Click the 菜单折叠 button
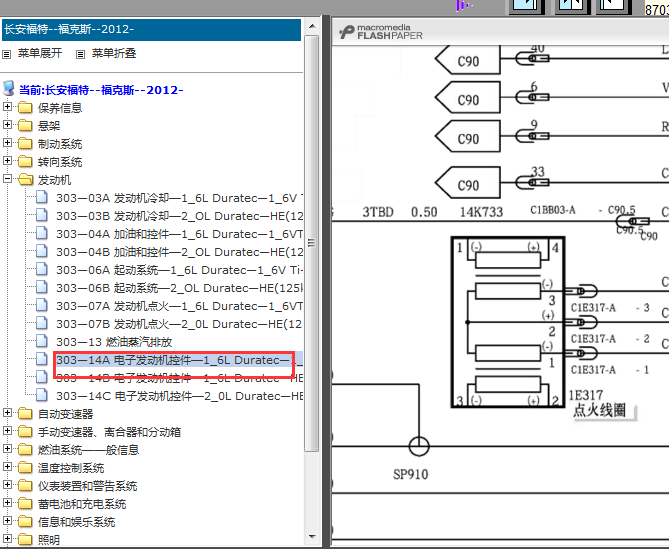 coord(114,53)
